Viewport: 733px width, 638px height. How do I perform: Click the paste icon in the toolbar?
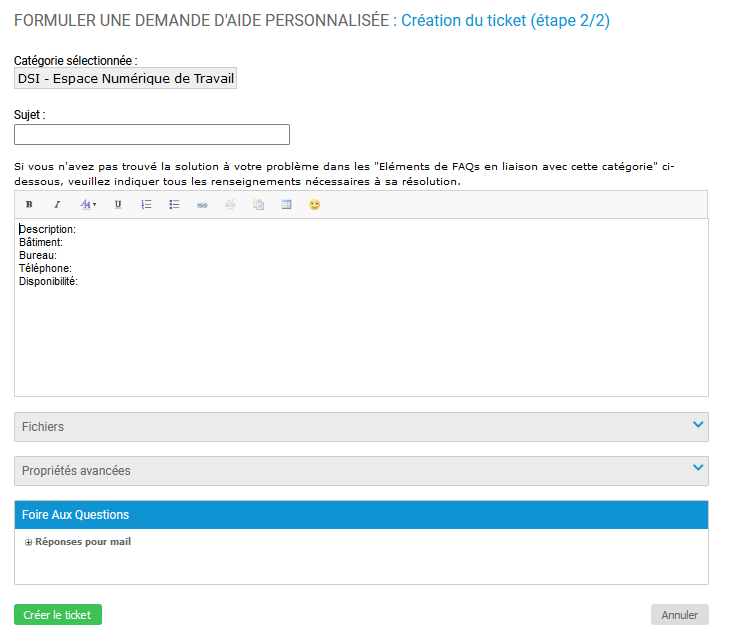pos(258,205)
